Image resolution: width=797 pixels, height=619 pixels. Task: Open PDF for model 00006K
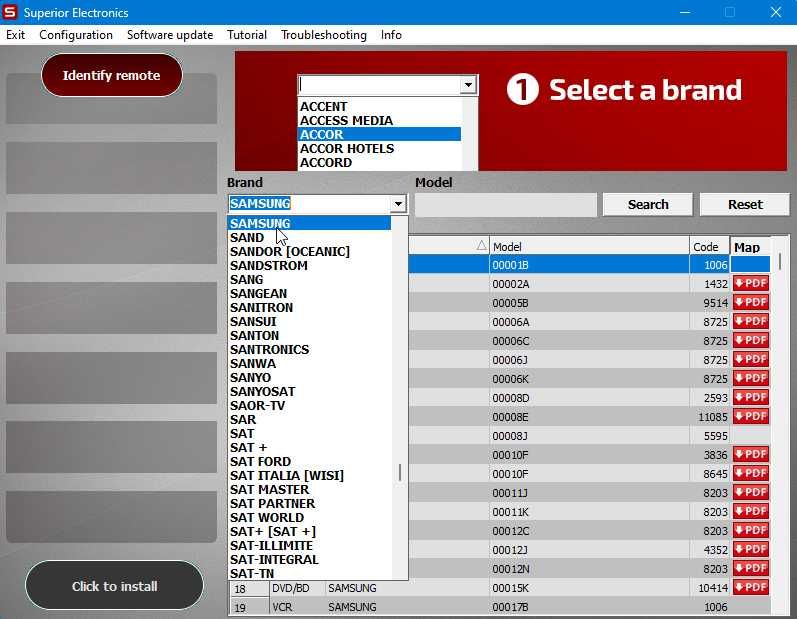(x=751, y=379)
